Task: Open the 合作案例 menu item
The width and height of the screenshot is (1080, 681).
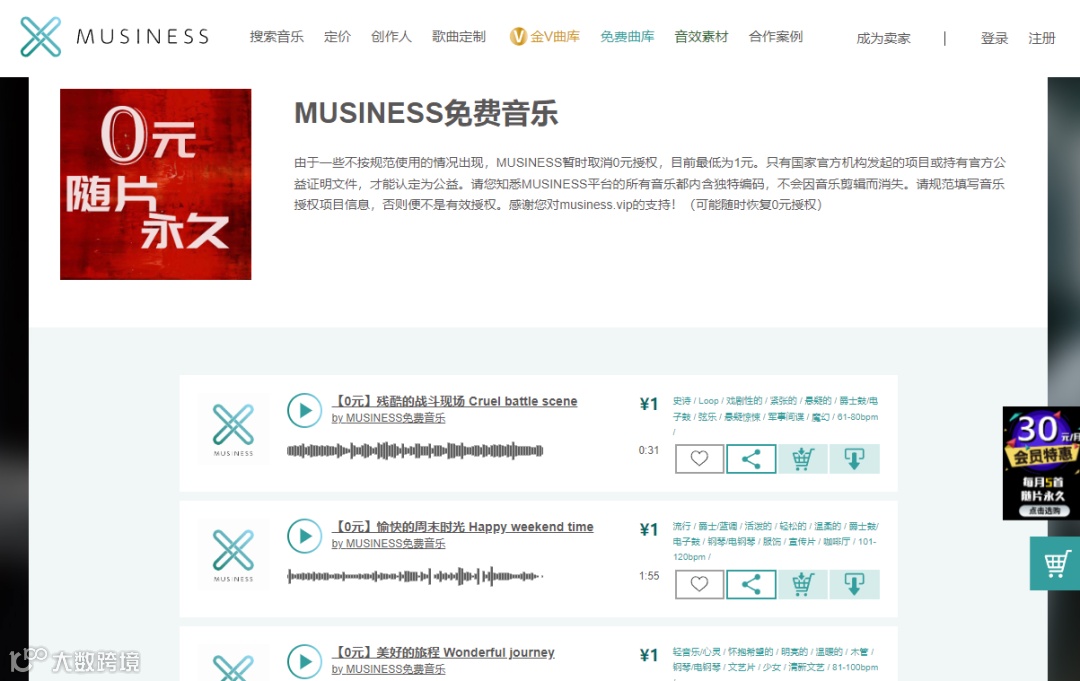Action: [x=776, y=36]
